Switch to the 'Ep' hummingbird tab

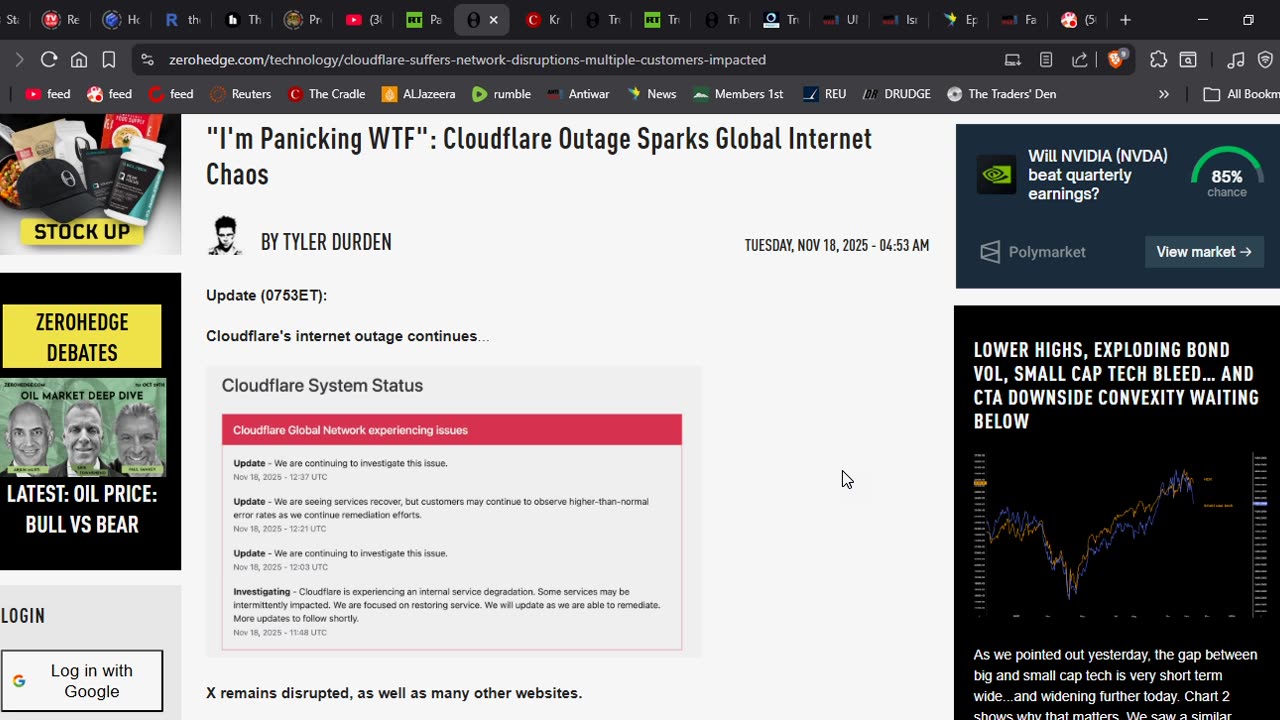tap(958, 19)
